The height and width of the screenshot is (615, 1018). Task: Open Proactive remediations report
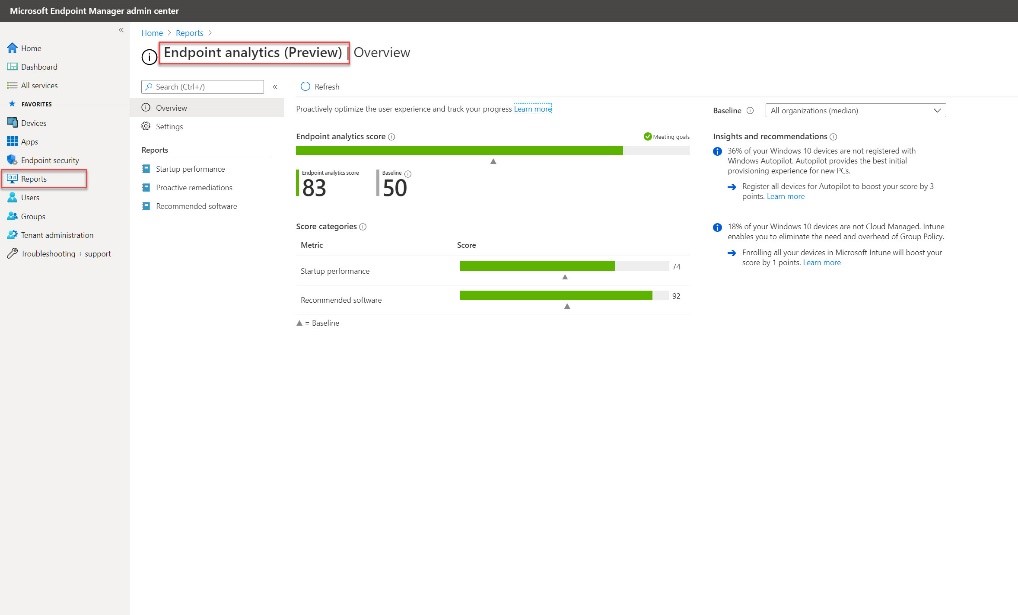tap(194, 188)
